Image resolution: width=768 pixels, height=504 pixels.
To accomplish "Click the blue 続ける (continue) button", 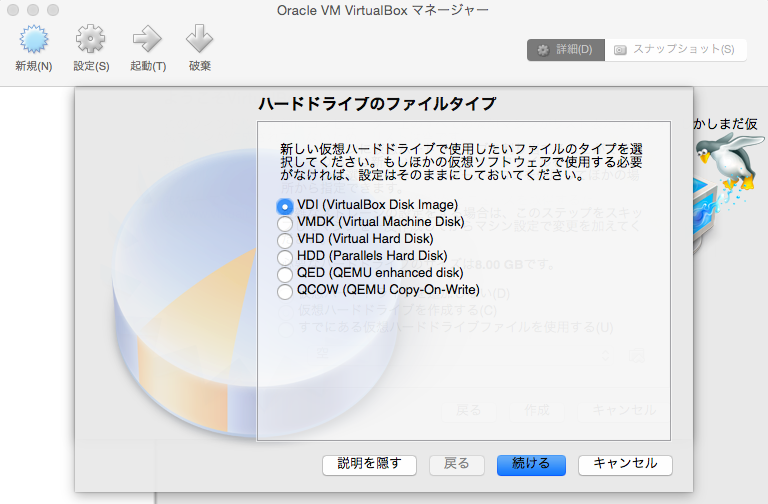I will tap(531, 465).
